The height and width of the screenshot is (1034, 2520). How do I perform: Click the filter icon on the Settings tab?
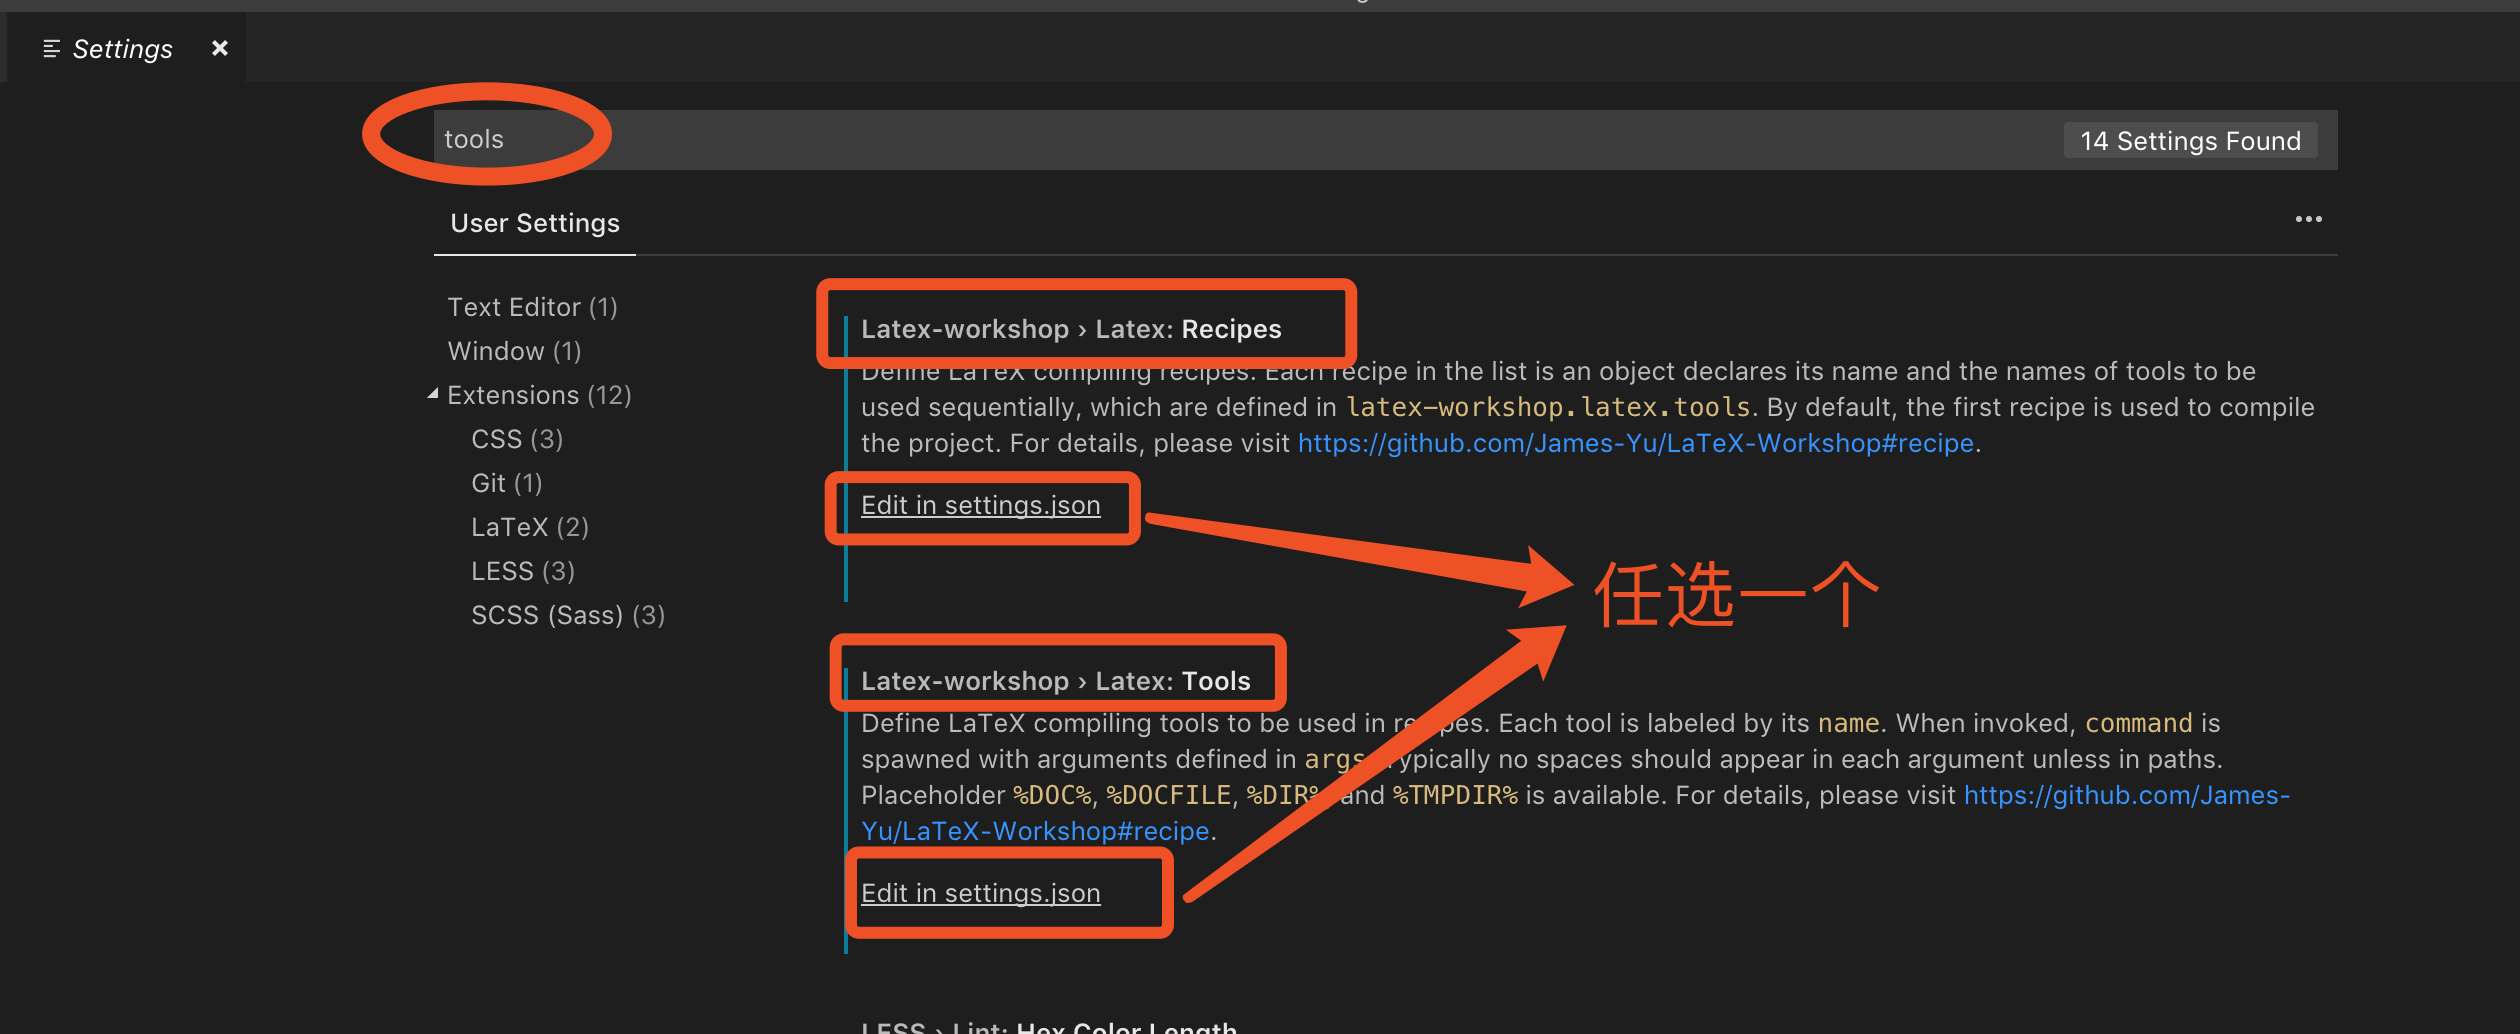click(49, 48)
